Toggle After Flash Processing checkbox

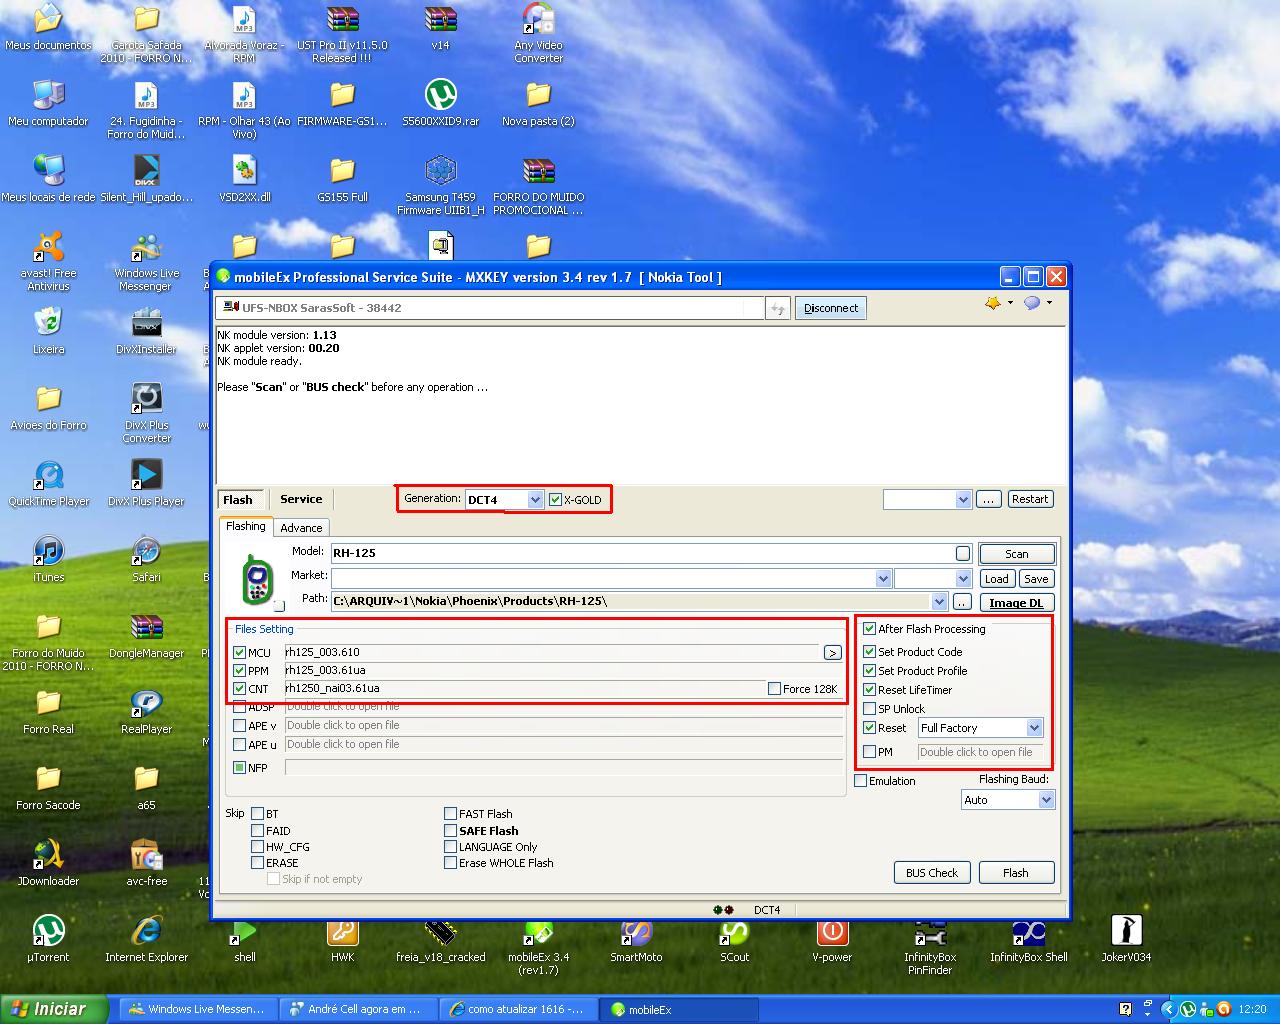(869, 628)
